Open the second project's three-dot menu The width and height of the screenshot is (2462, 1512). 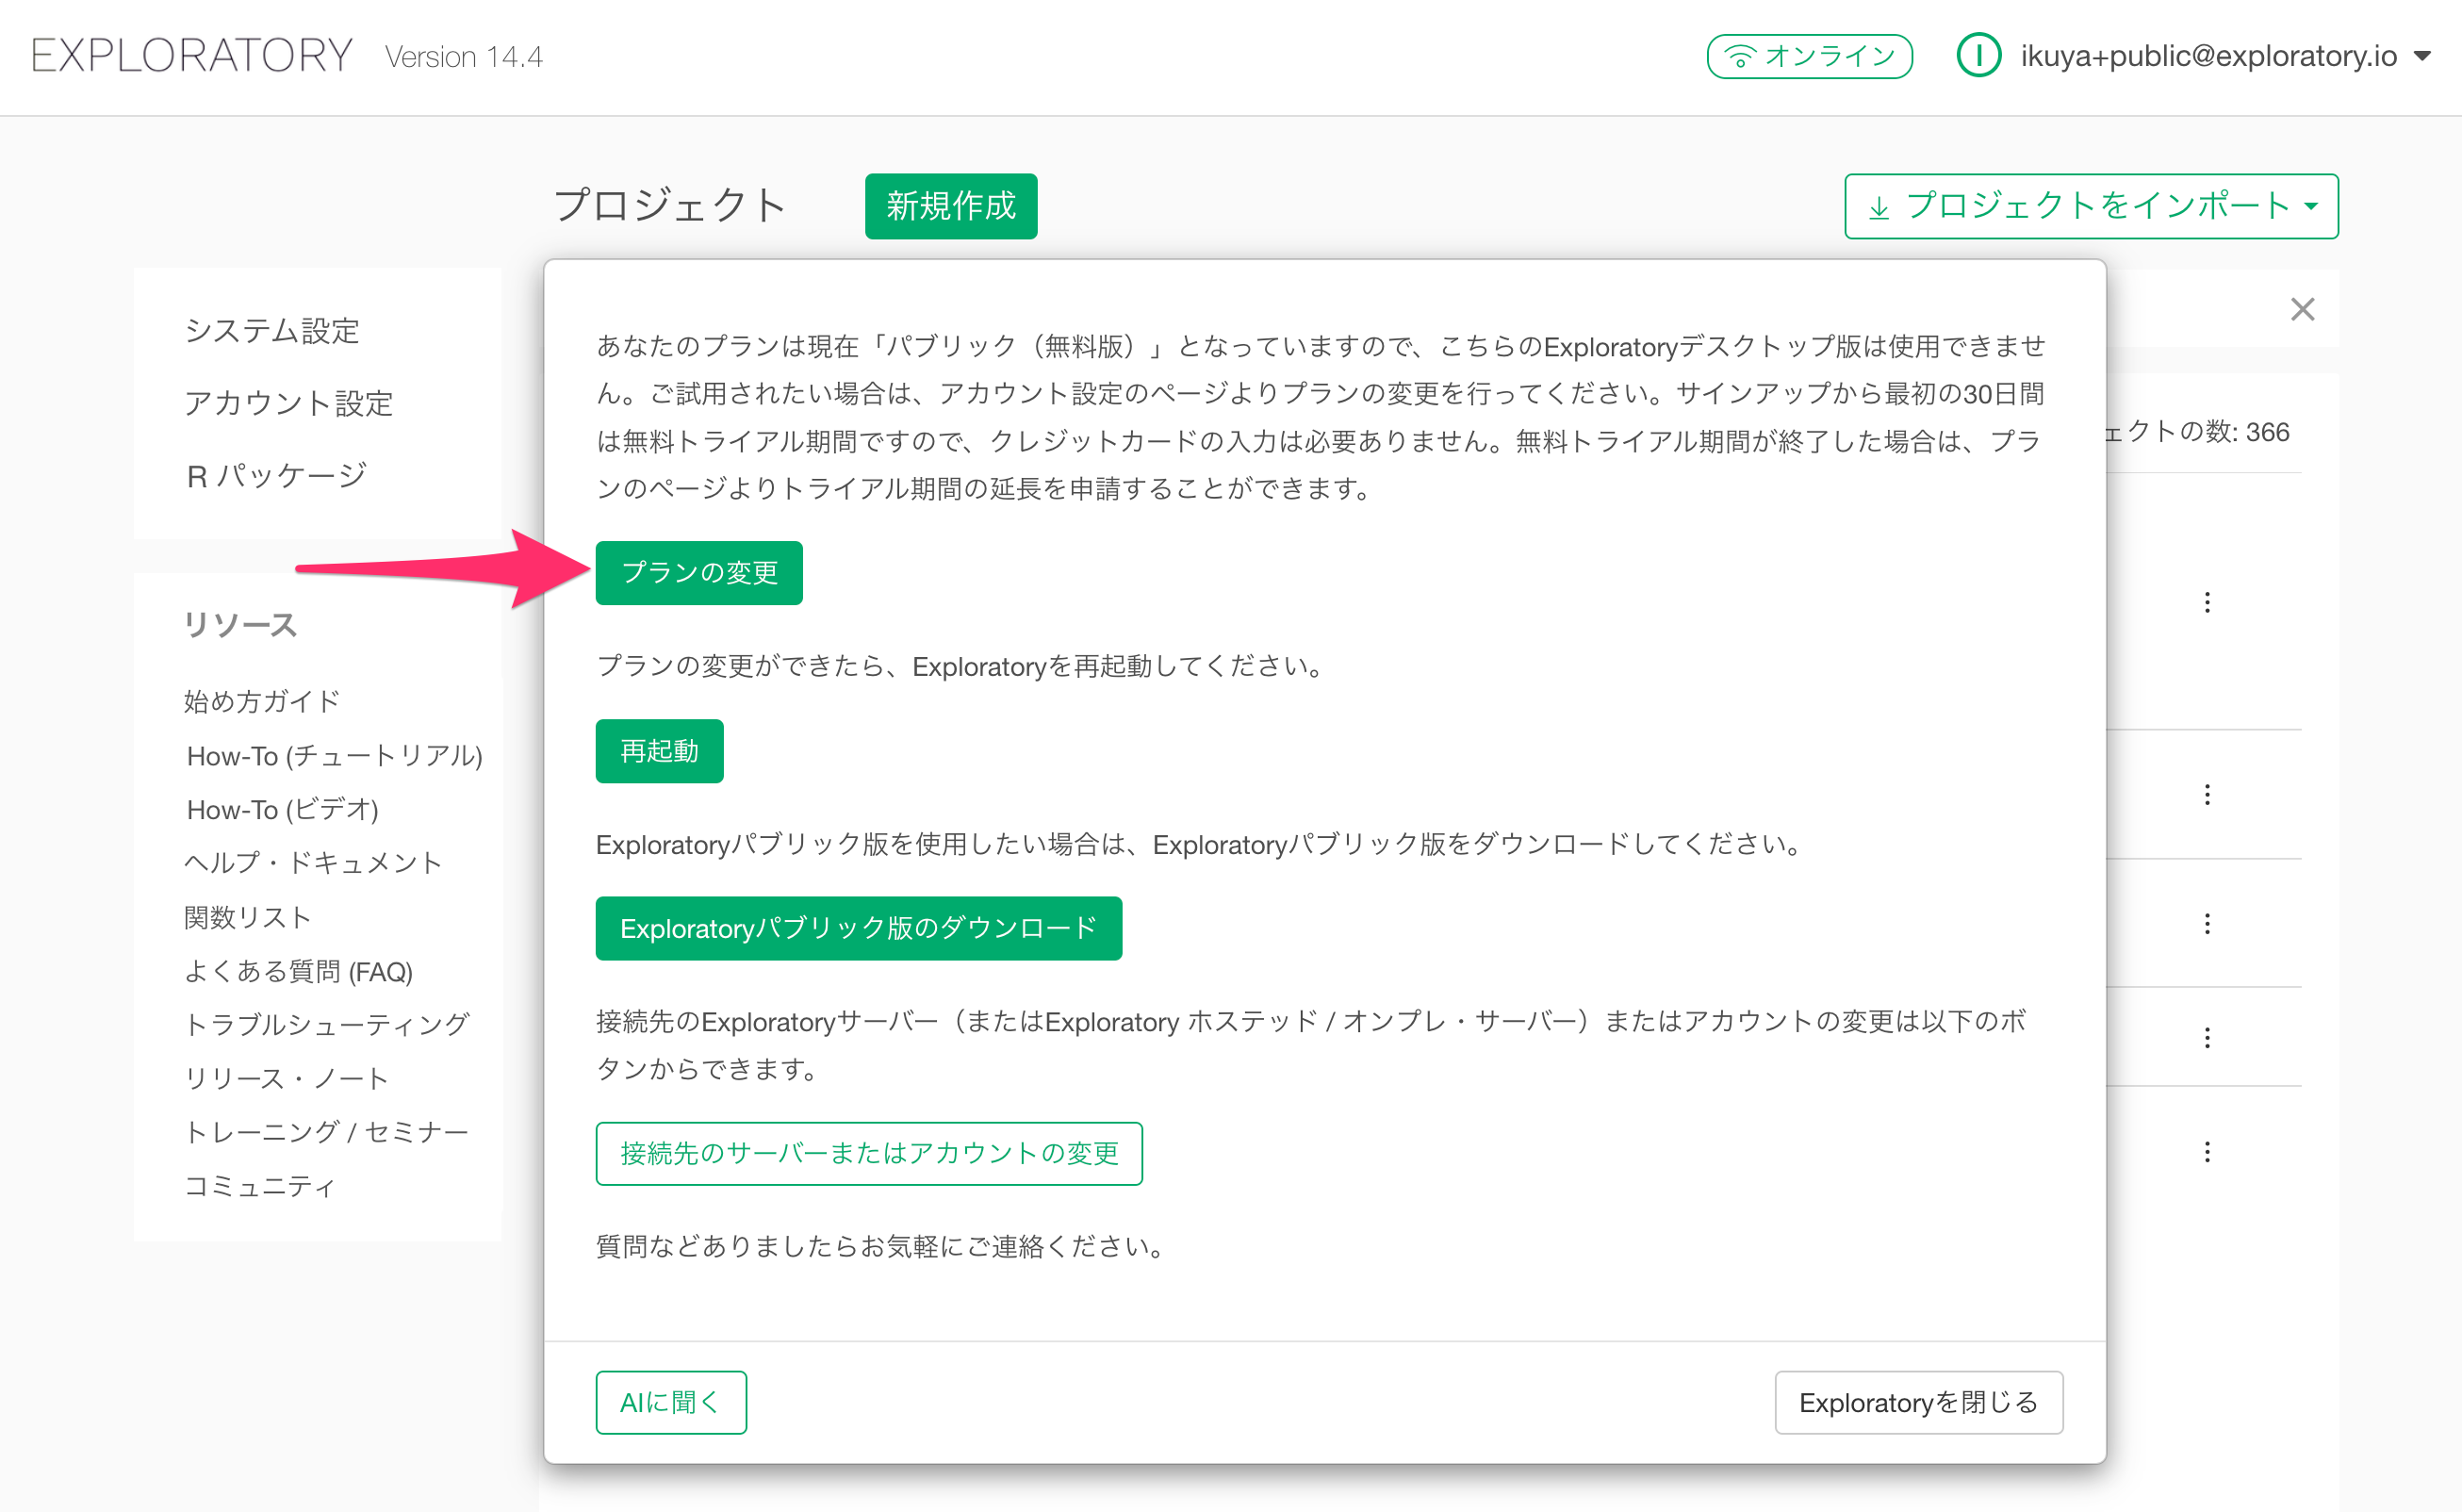coord(2207,795)
